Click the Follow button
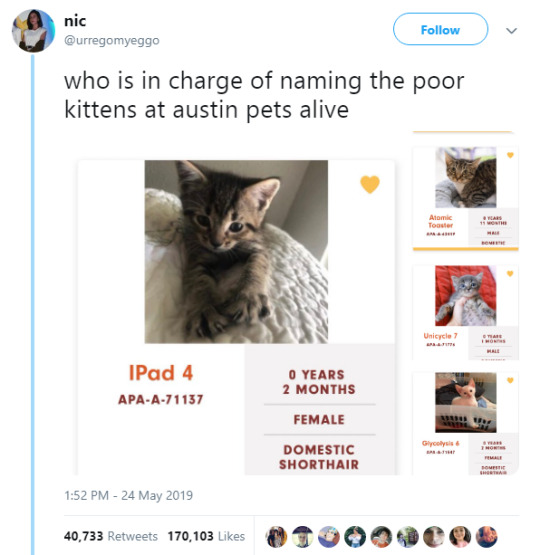This screenshot has width=540, height=555. pos(440,29)
